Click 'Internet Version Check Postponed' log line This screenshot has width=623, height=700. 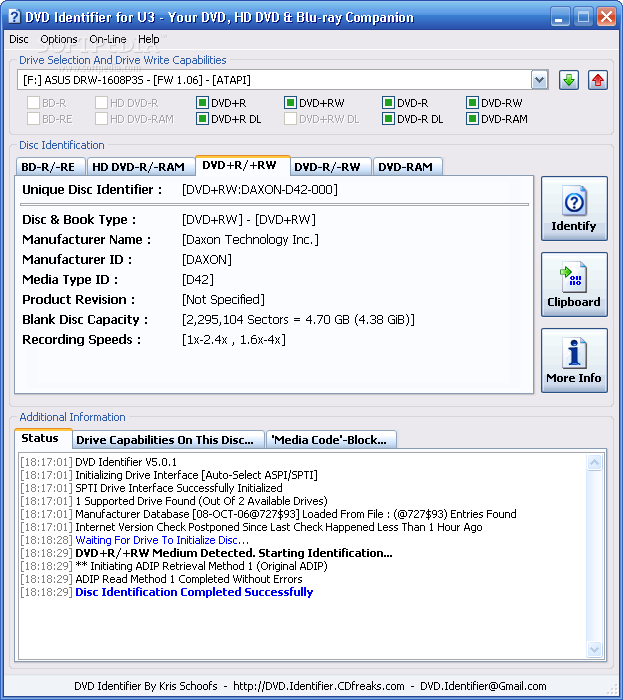click(278, 527)
